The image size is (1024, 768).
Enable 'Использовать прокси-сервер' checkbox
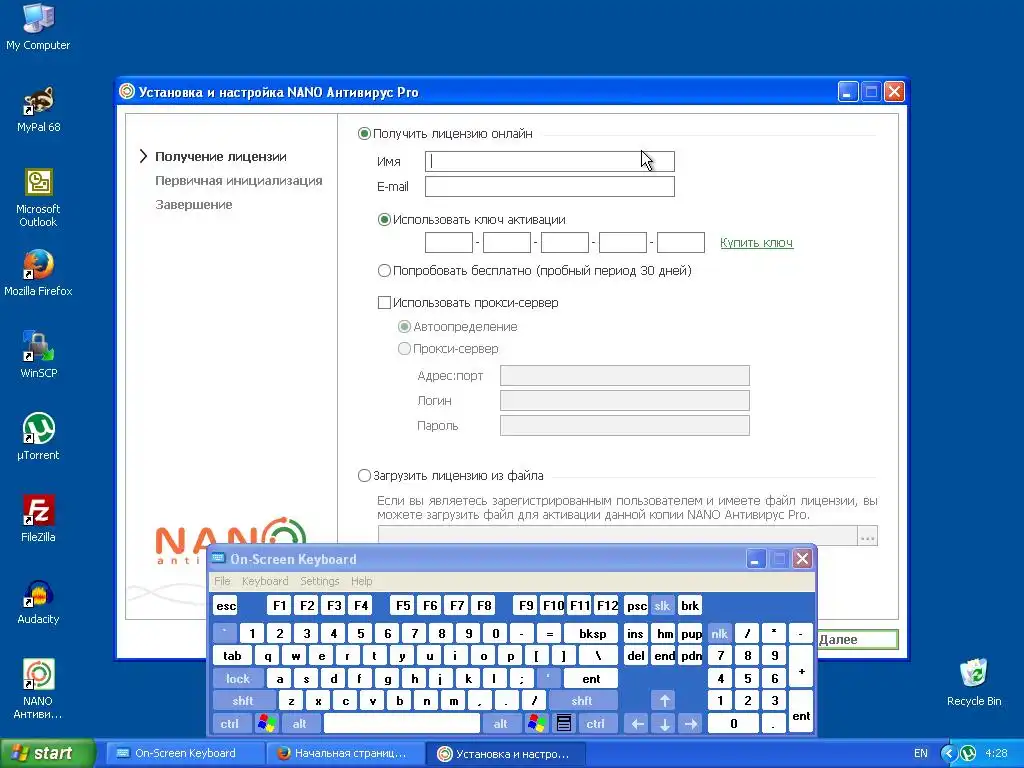385,302
